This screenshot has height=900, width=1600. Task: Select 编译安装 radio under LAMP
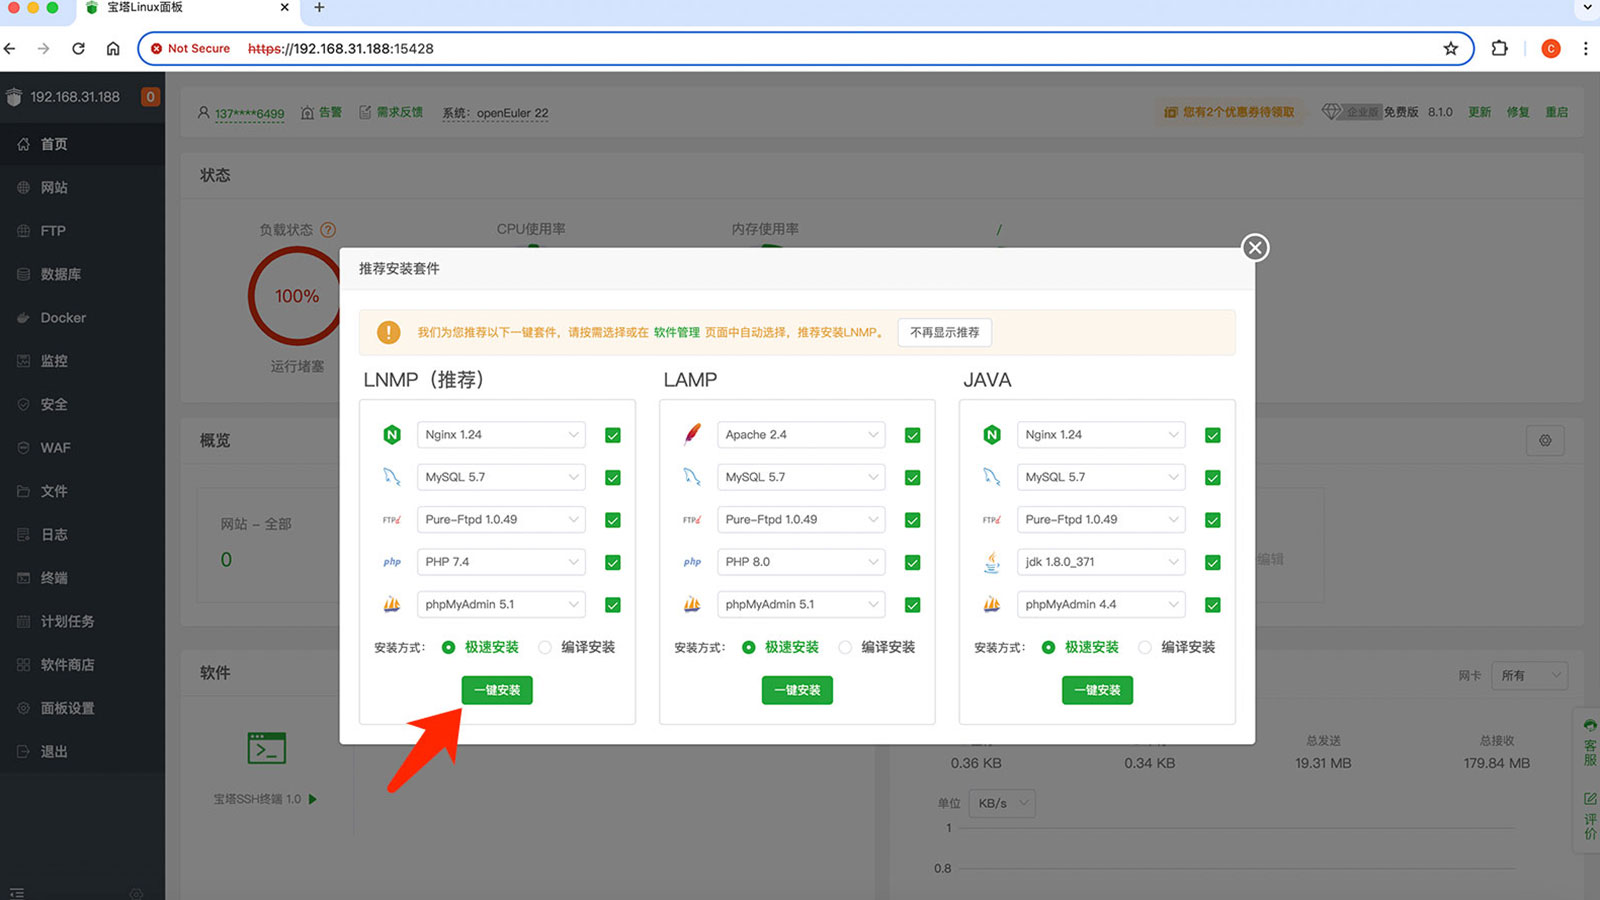click(x=845, y=647)
